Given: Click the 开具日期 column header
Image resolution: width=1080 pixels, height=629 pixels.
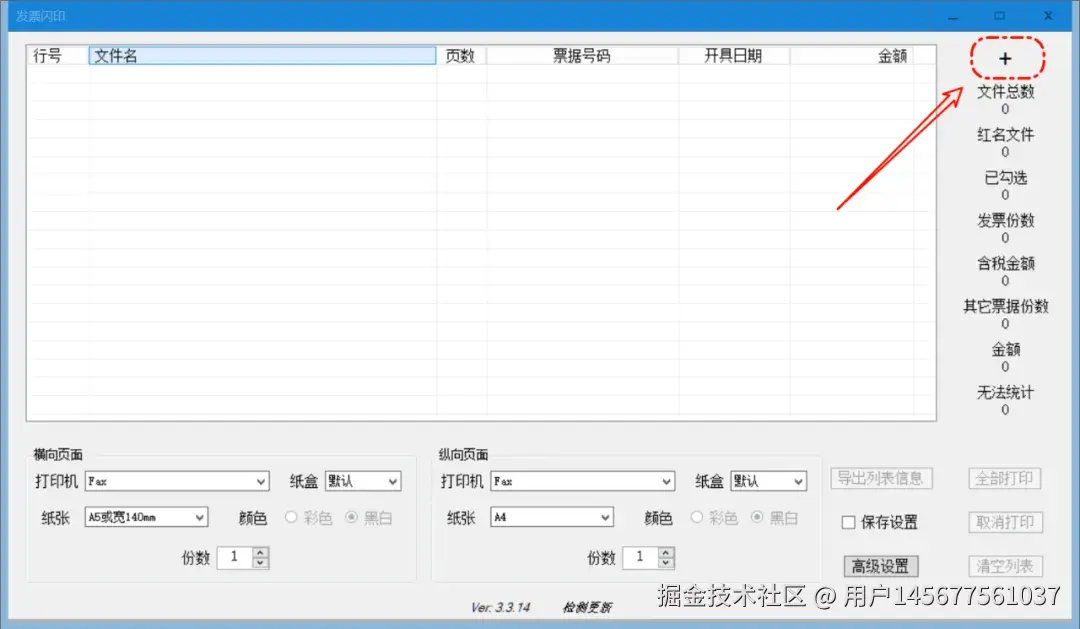Looking at the screenshot, I should [734, 55].
